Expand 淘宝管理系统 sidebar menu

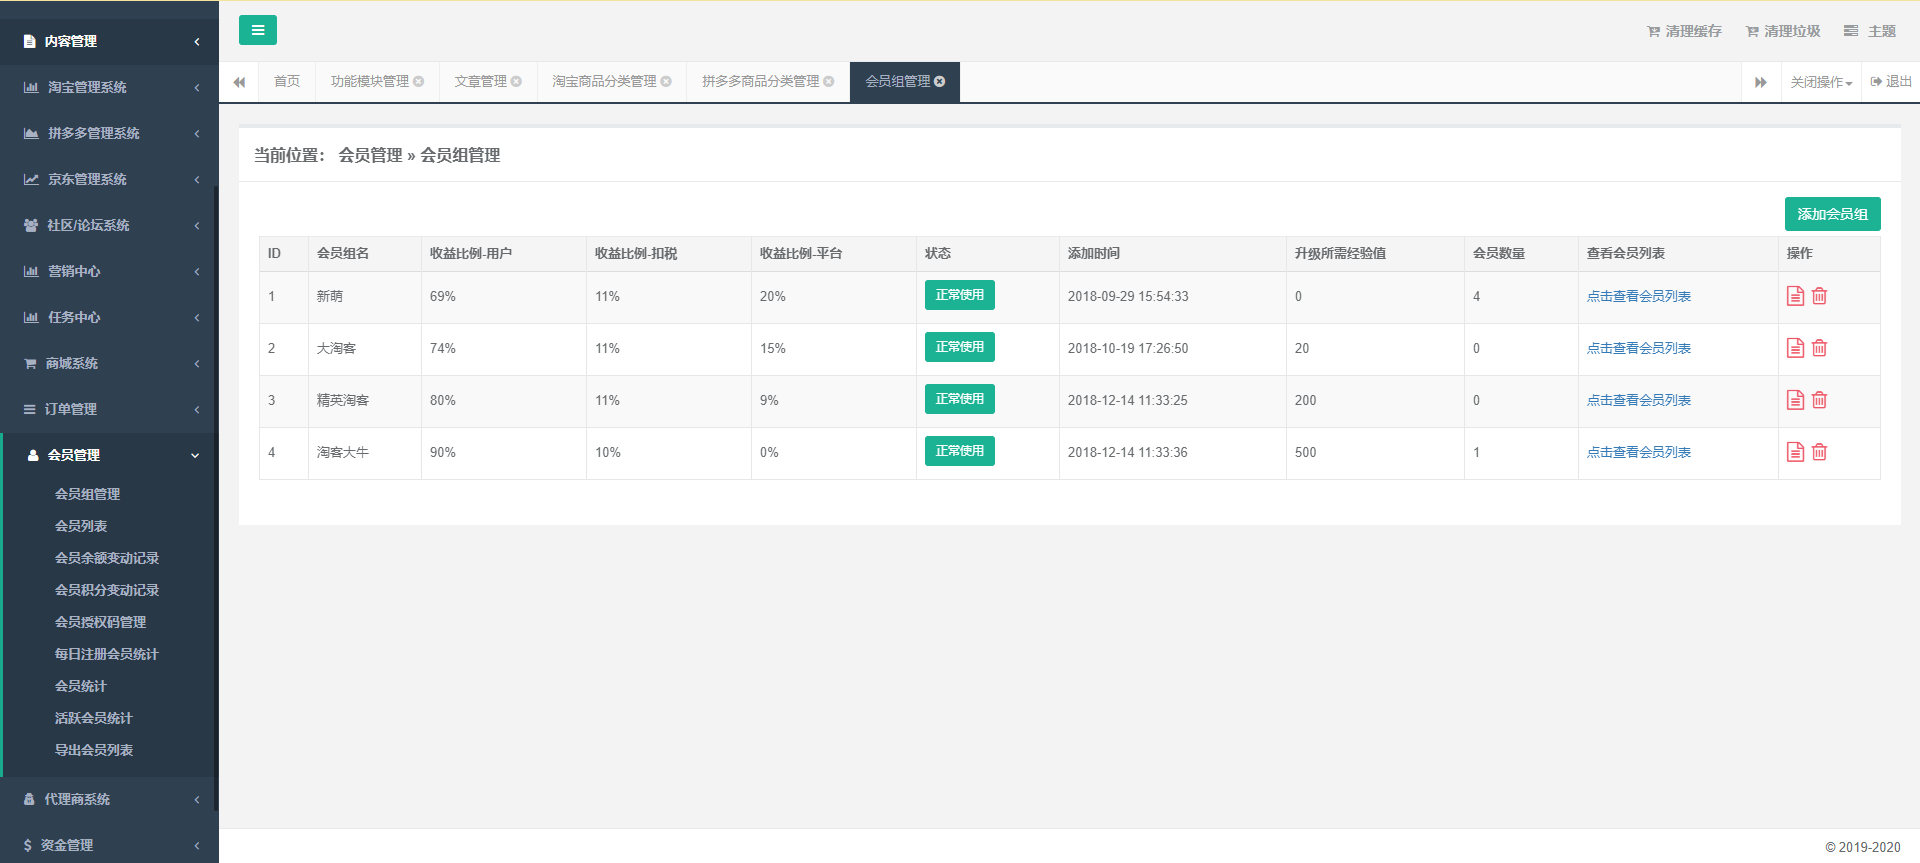click(108, 87)
